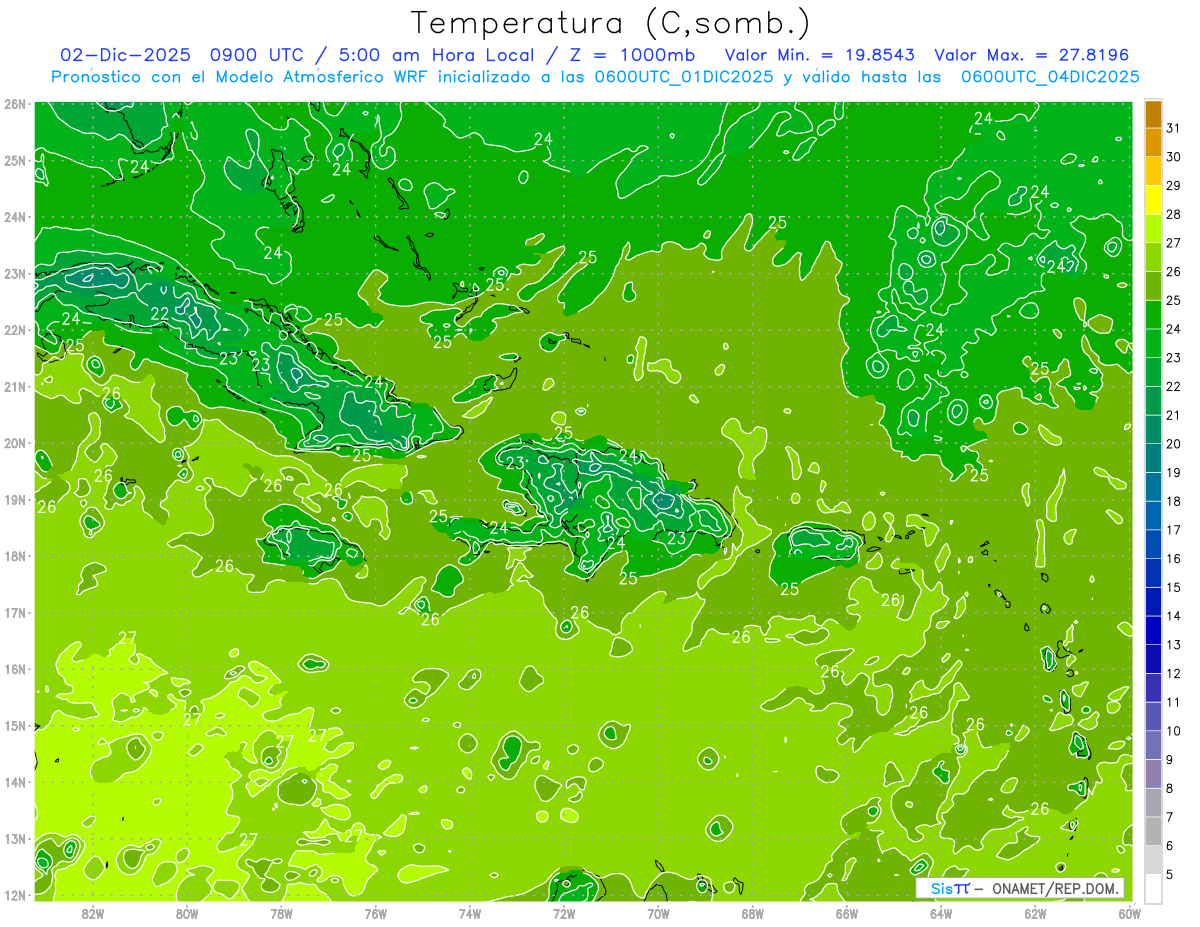Click the '66W' longitude axis label
The image size is (1200, 927).
pyautogui.click(x=847, y=913)
